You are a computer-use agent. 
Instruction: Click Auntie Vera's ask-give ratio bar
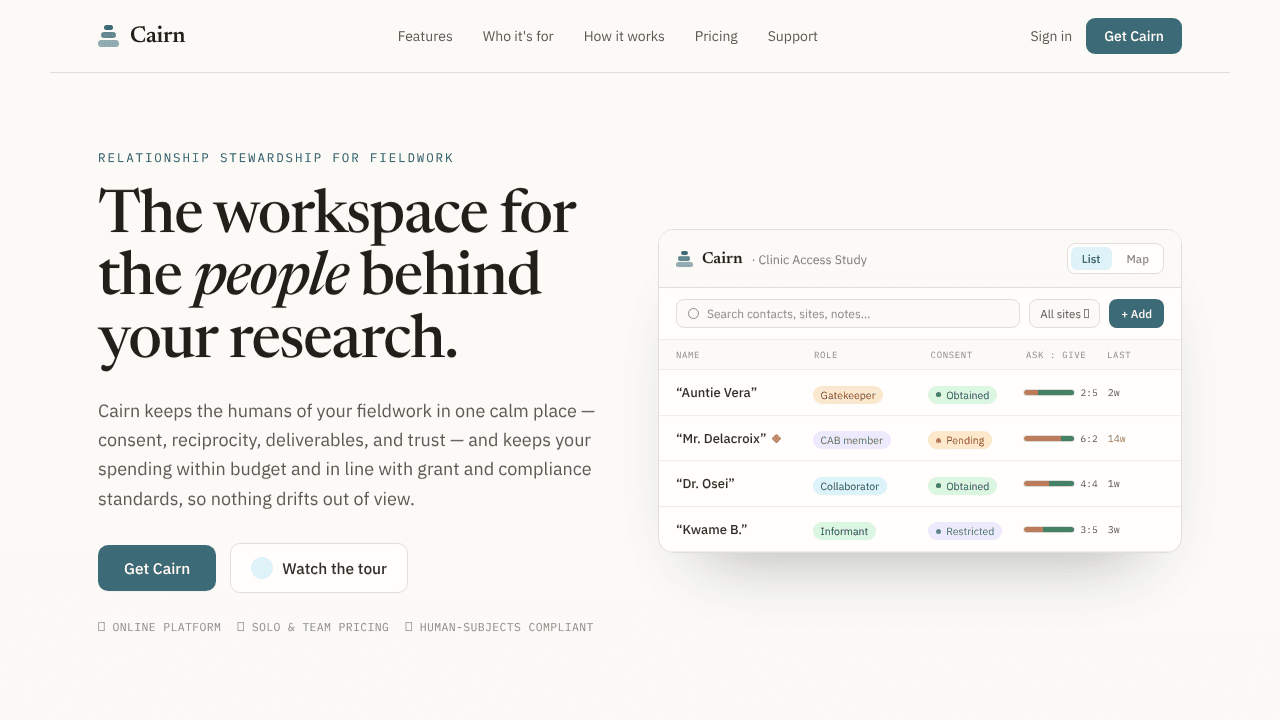click(x=1049, y=393)
